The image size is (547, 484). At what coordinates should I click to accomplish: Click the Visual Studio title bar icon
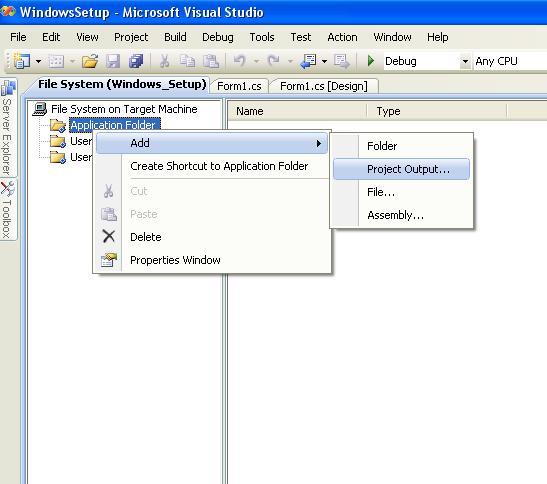pos(8,12)
